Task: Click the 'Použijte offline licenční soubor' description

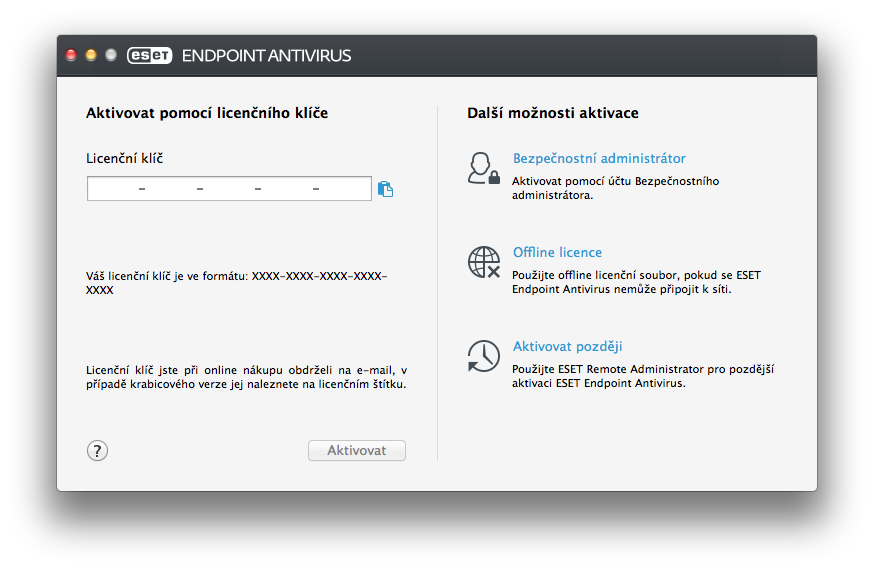Action: [x=636, y=282]
